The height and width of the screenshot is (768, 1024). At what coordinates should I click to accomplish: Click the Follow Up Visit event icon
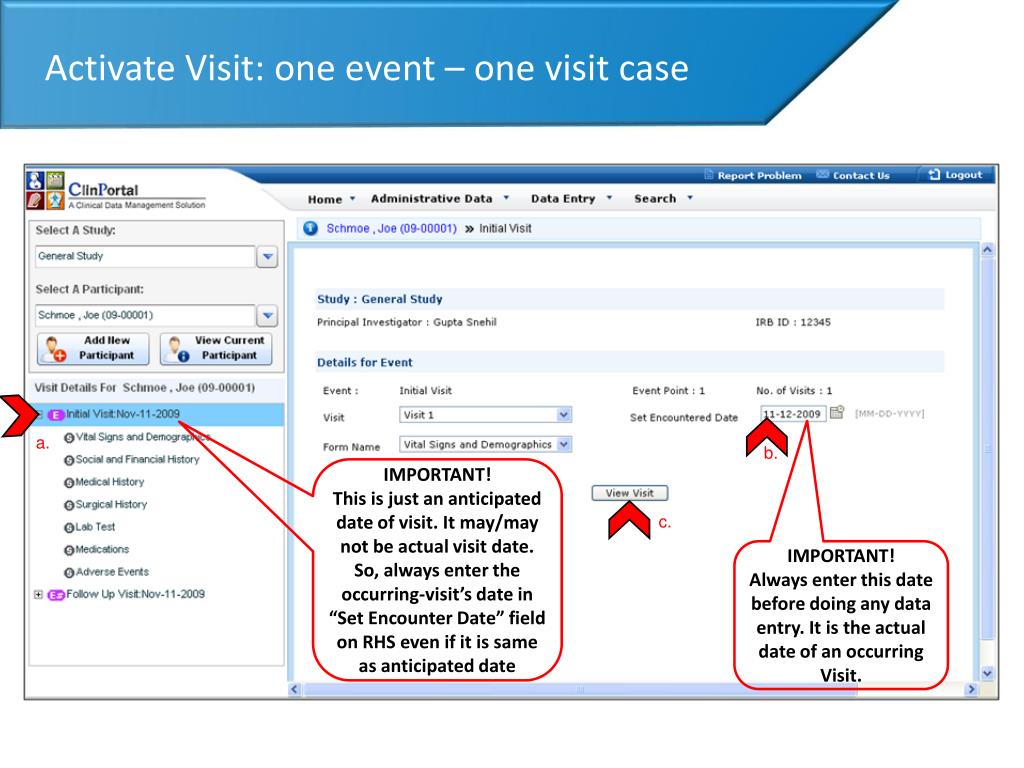click(56, 595)
